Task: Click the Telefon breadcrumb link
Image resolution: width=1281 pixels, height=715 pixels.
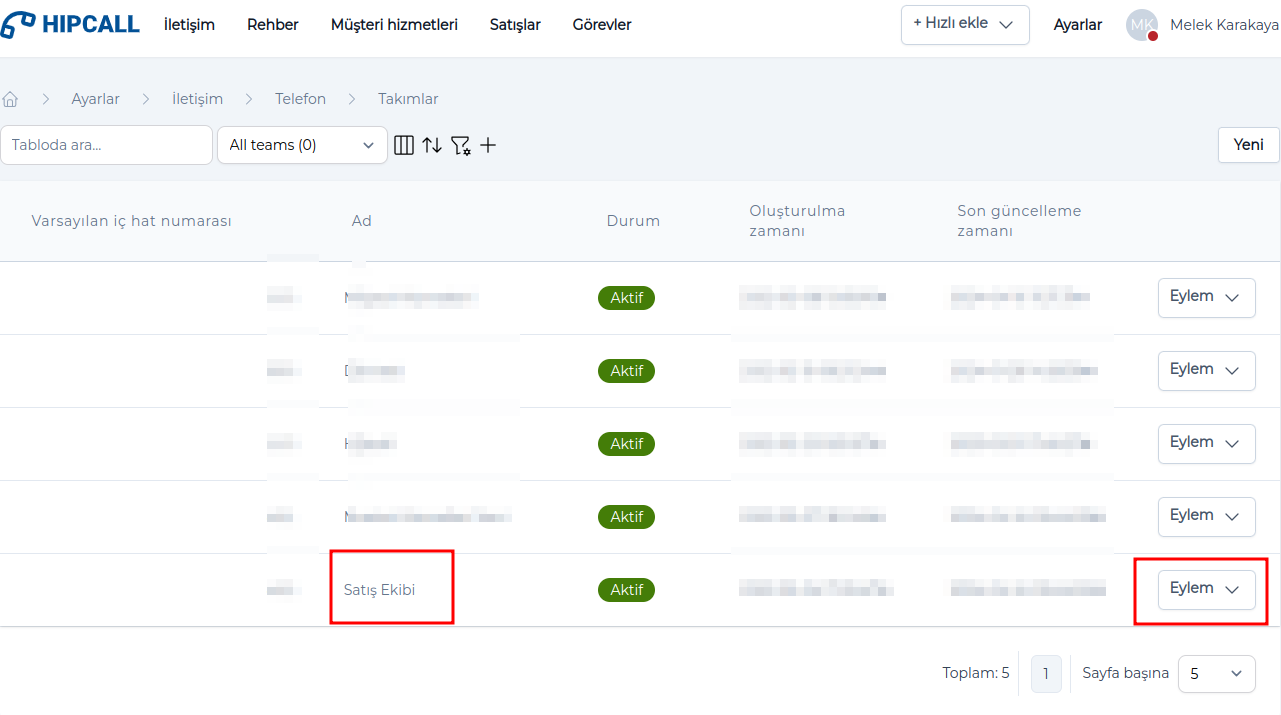Action: coord(300,99)
